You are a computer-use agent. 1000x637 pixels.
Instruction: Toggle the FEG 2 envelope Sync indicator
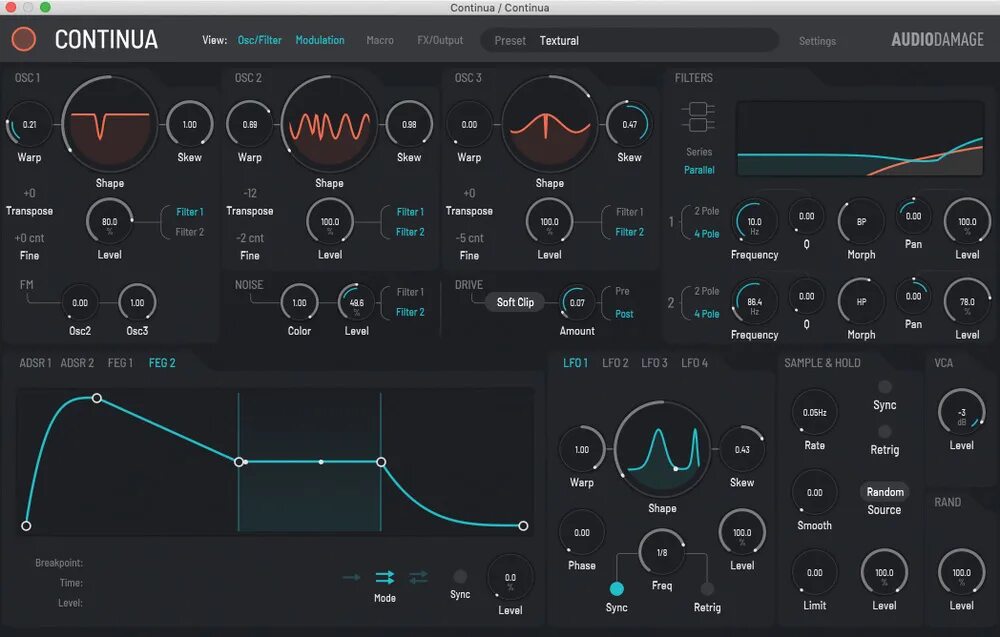click(460, 576)
